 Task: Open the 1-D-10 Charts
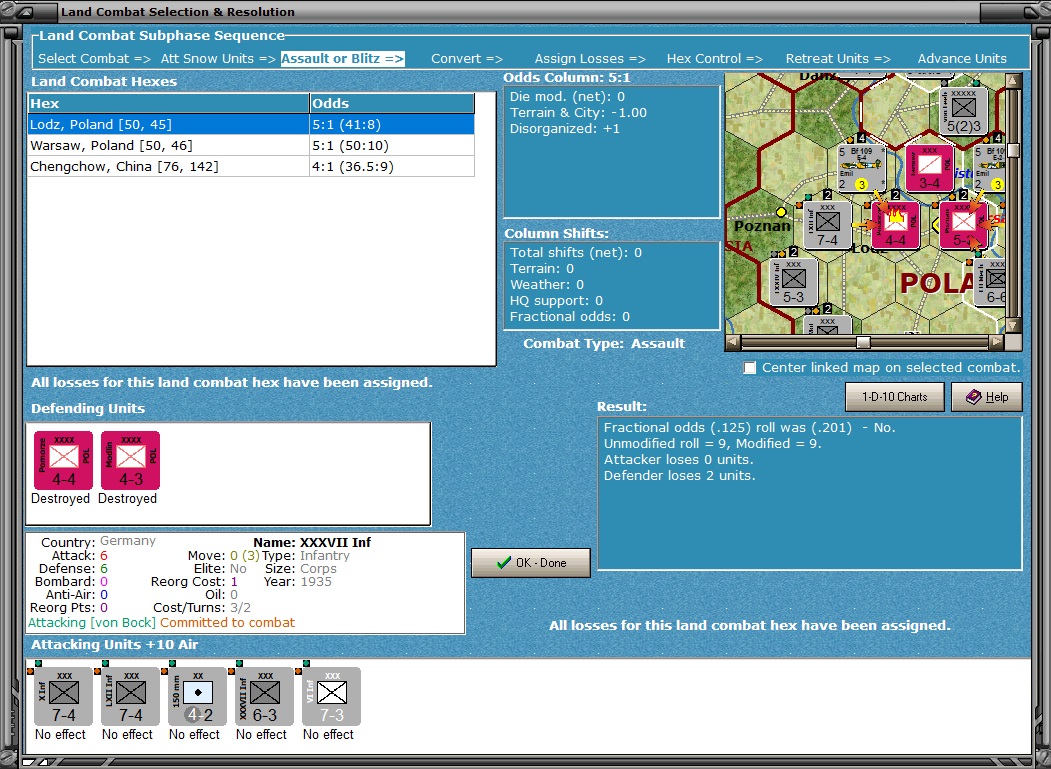(x=895, y=397)
